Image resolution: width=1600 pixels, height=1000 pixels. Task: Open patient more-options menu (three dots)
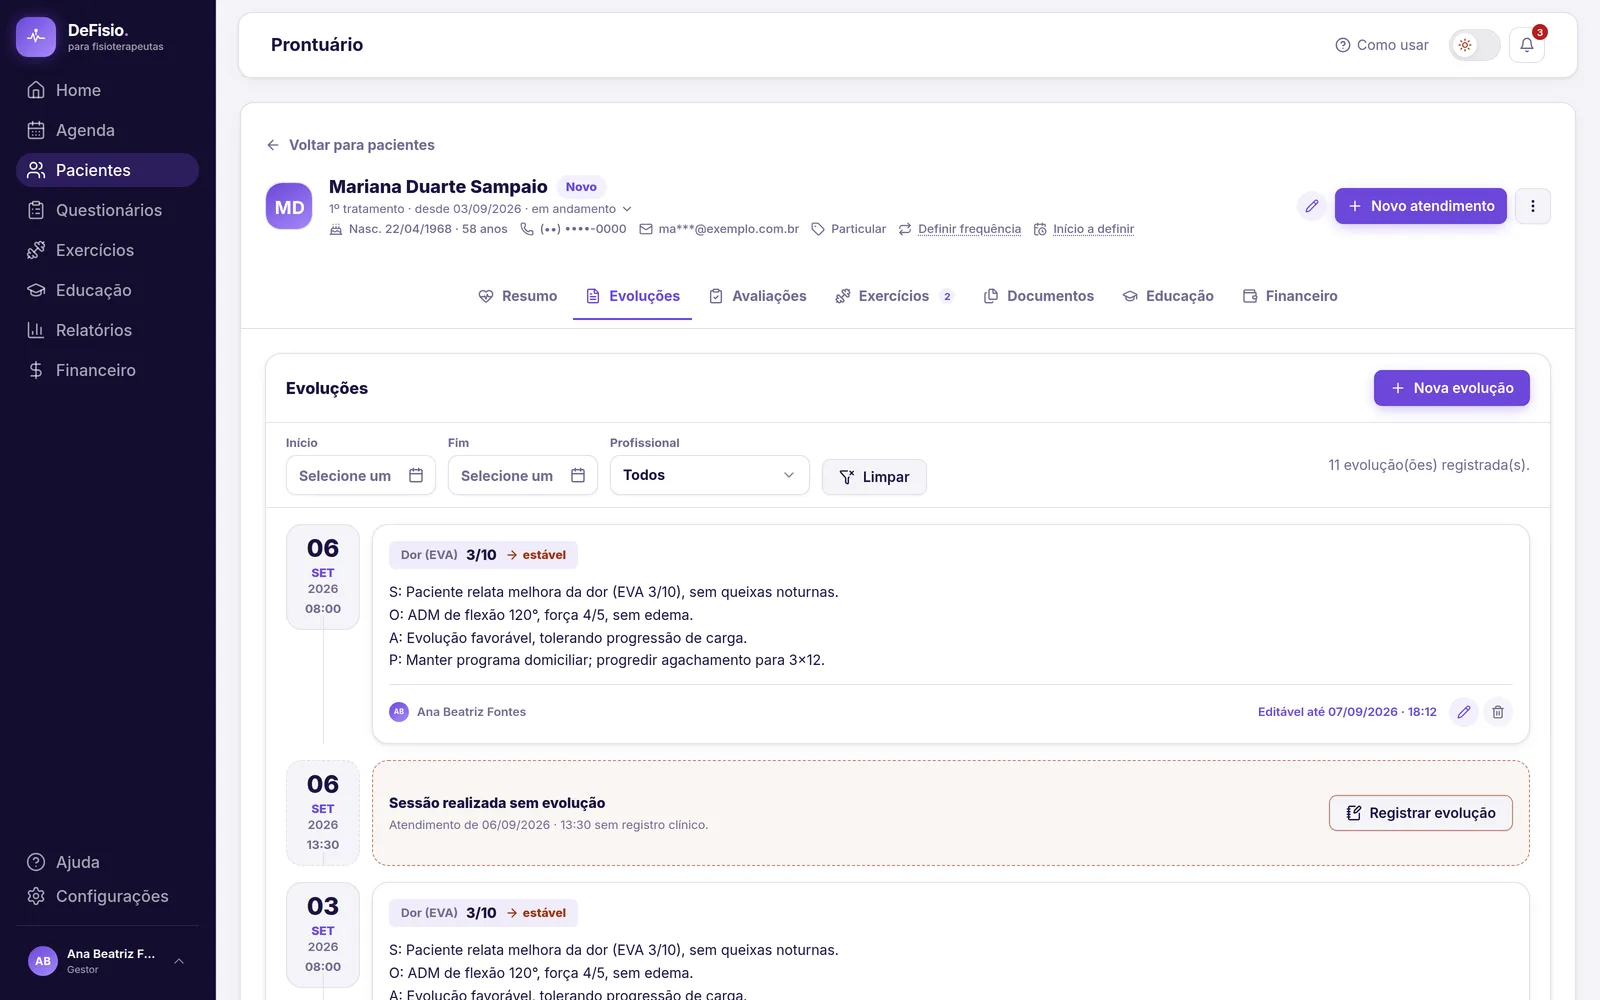click(1533, 206)
